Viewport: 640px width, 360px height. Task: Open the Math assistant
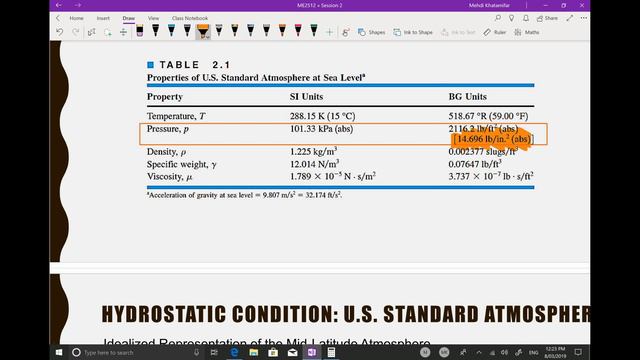coord(527,32)
